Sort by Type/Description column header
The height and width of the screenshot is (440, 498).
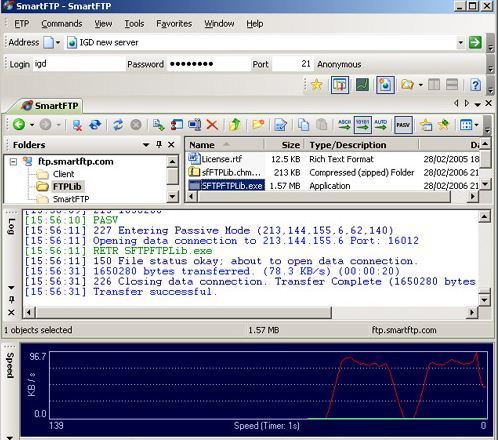362,145
